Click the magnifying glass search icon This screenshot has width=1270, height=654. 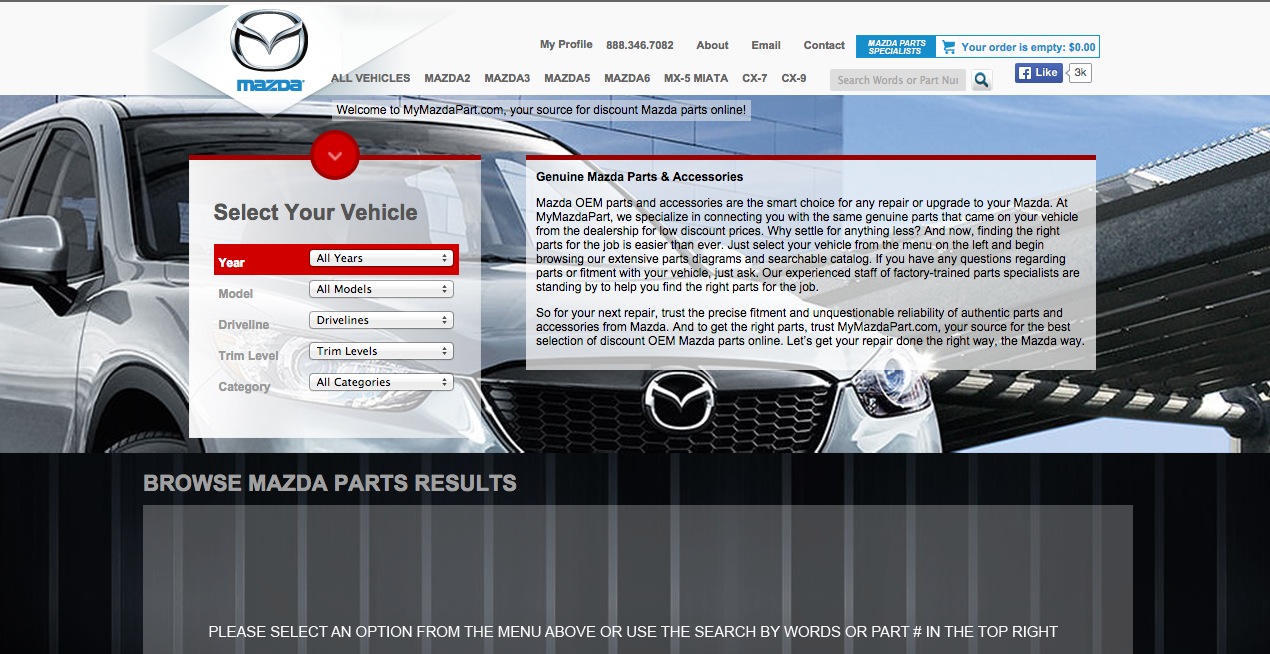982,80
